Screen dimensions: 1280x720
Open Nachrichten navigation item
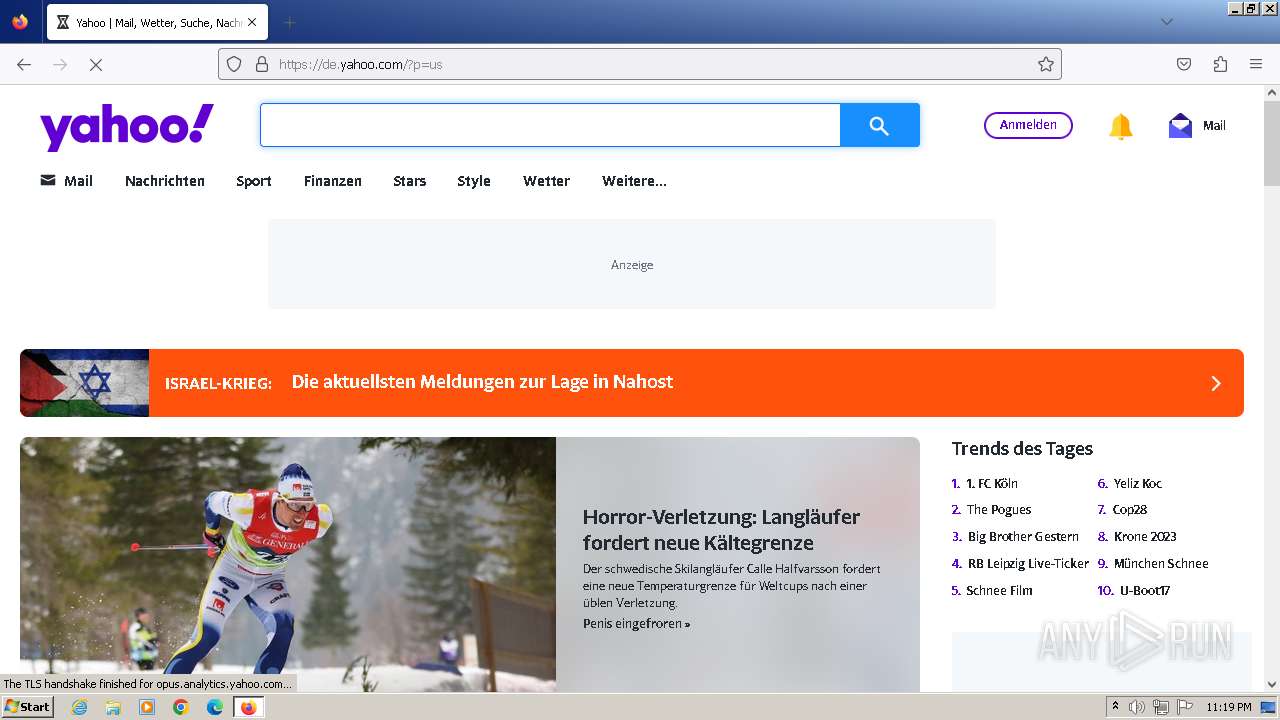pyautogui.click(x=165, y=181)
